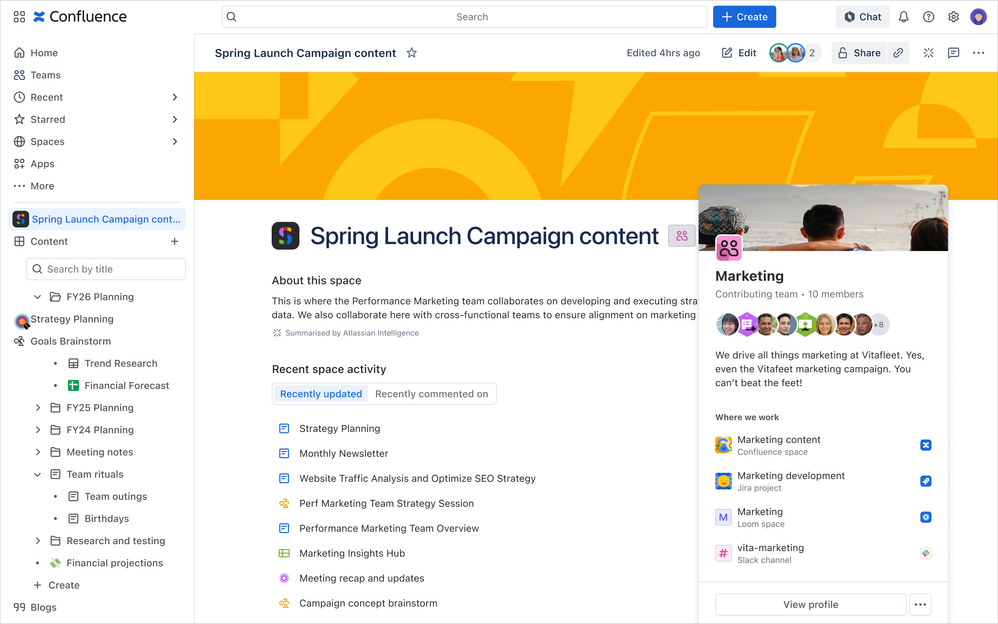Click the team icon beside the page title
The height and width of the screenshot is (624, 998).
[x=682, y=236]
